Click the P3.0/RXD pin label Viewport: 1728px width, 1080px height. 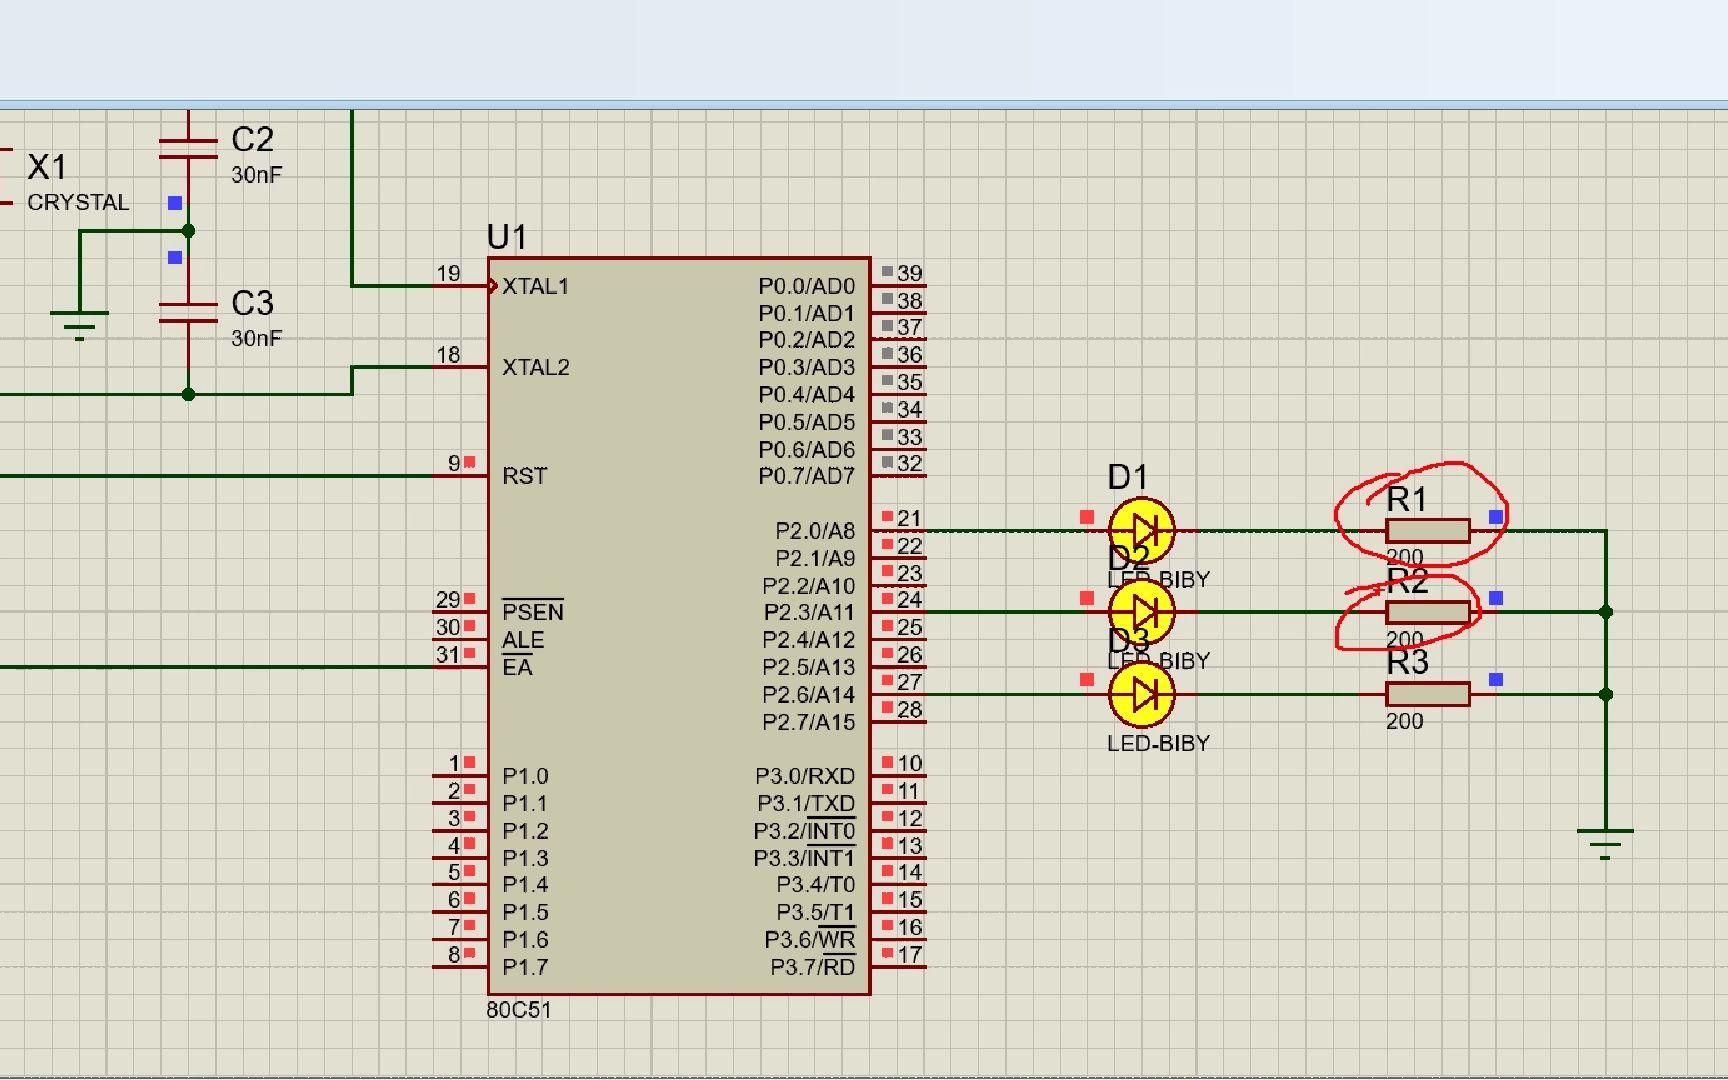(x=805, y=776)
